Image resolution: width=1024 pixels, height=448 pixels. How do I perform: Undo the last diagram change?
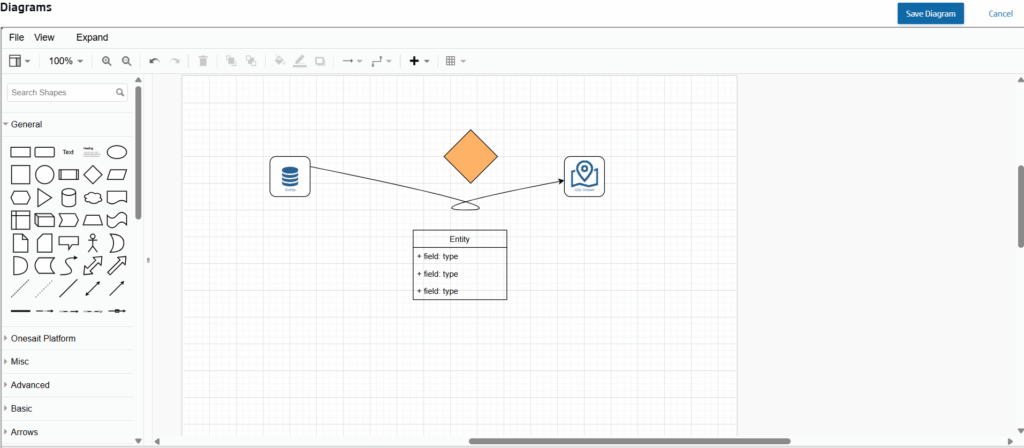[154, 61]
